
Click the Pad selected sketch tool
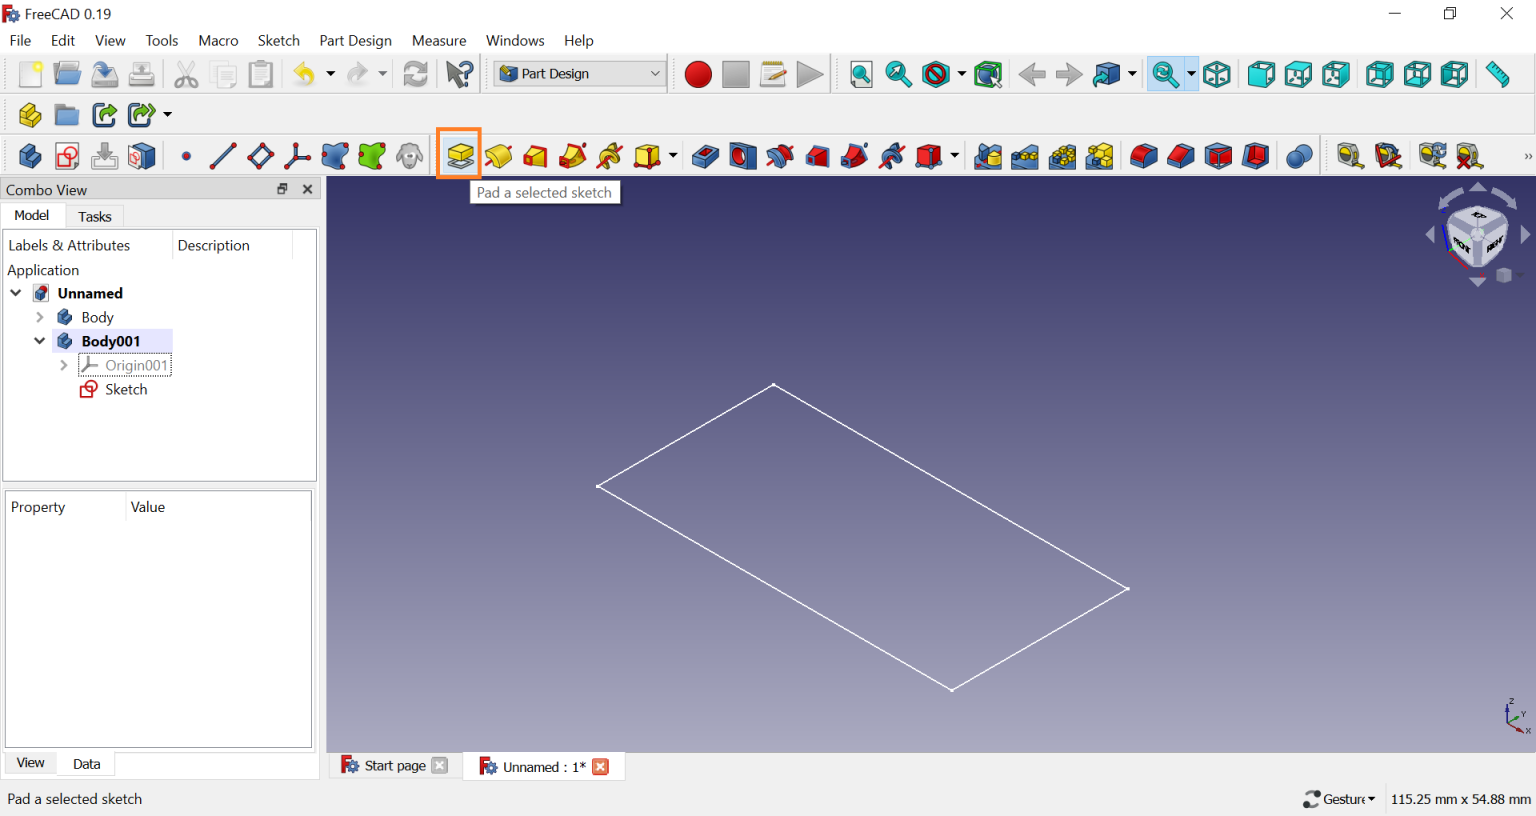[x=460, y=156]
